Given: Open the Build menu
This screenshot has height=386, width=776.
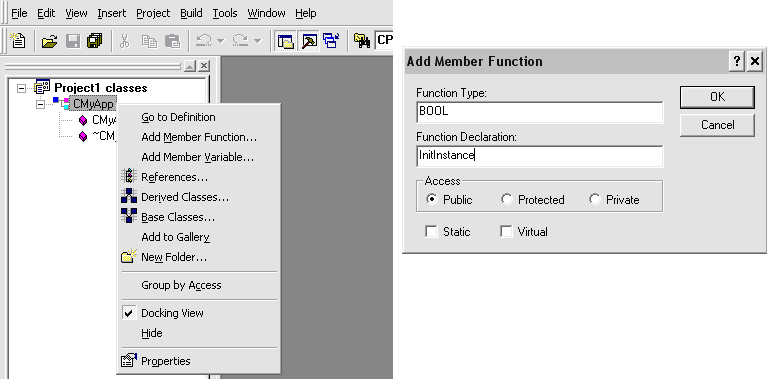Looking at the screenshot, I should (x=191, y=13).
